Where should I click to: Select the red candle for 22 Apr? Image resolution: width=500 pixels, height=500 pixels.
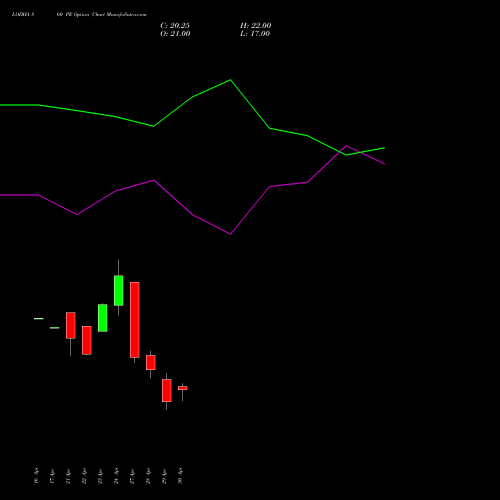87,340
